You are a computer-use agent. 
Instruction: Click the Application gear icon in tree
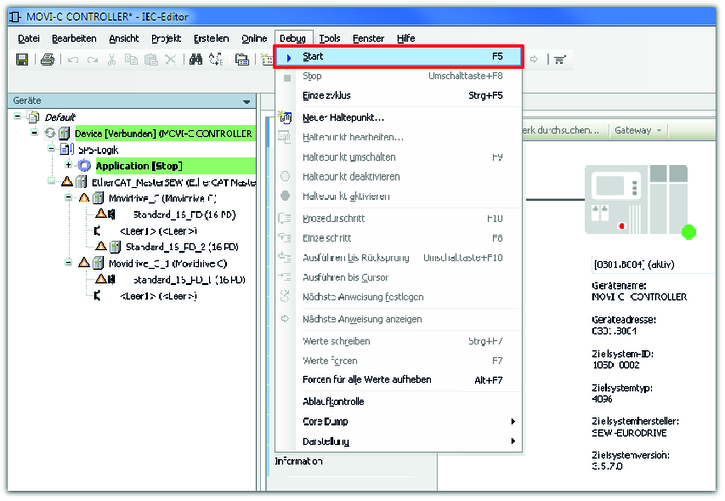tap(84, 165)
